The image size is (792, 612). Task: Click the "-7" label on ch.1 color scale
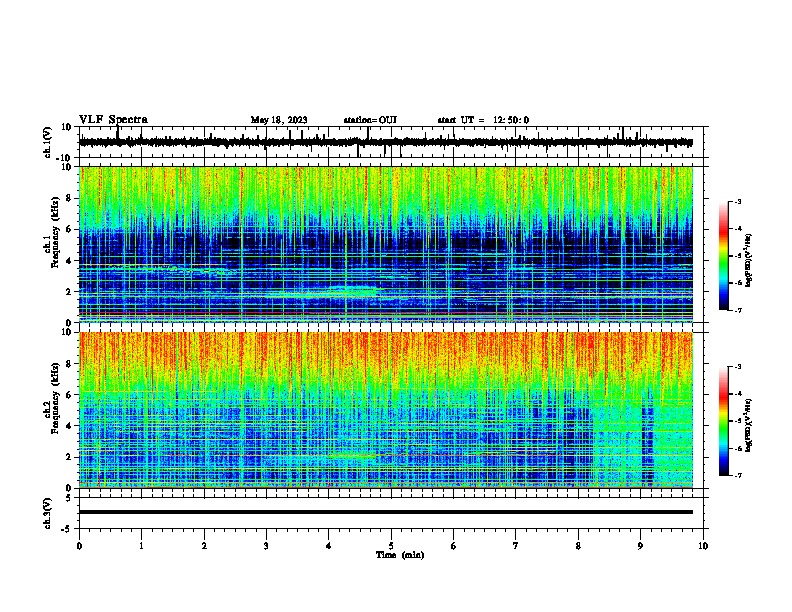coord(737,310)
